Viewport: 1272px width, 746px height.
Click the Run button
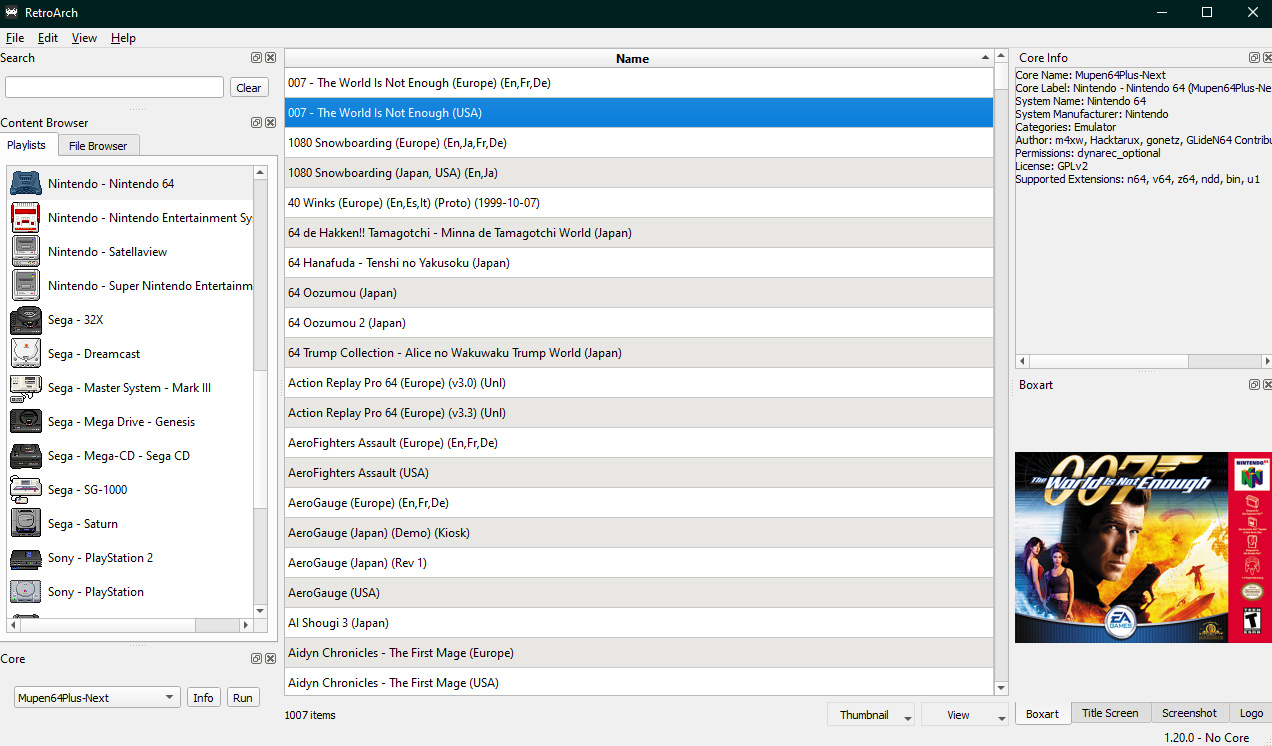(242, 698)
